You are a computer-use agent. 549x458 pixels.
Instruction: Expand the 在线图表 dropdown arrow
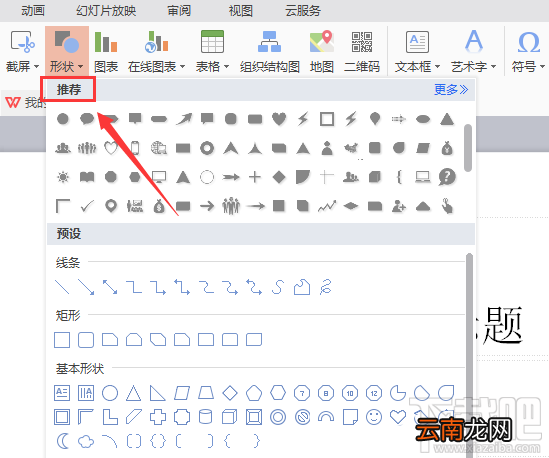[182, 66]
